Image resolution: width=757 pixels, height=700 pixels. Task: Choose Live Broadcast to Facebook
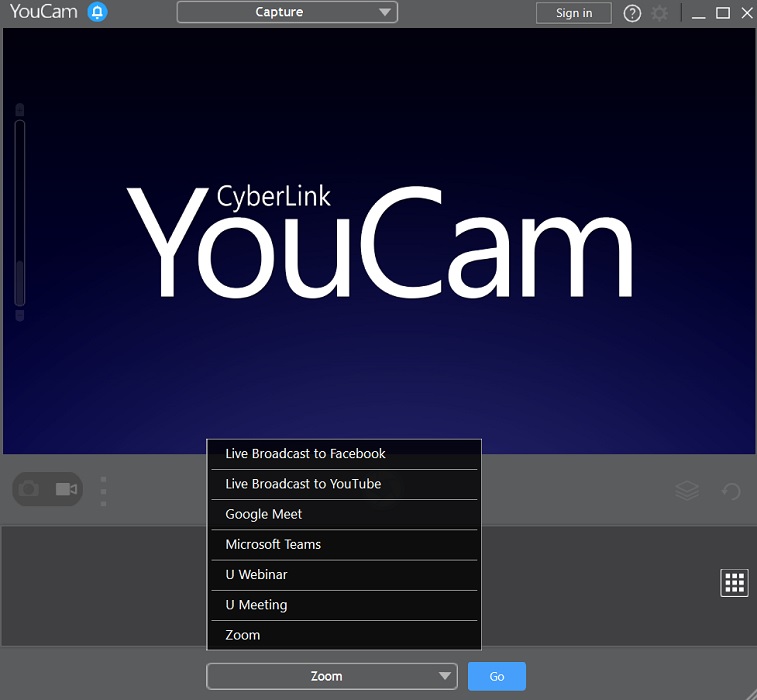pos(344,454)
